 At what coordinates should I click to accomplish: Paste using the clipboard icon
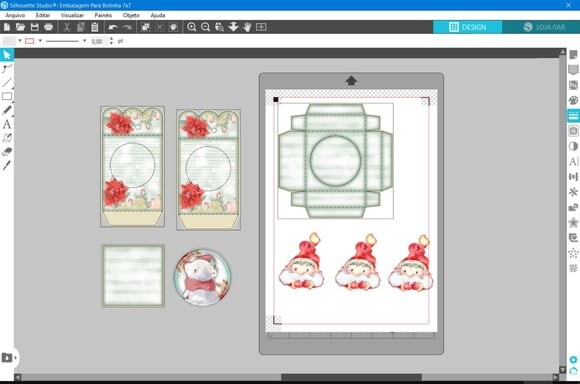[x=95, y=27]
